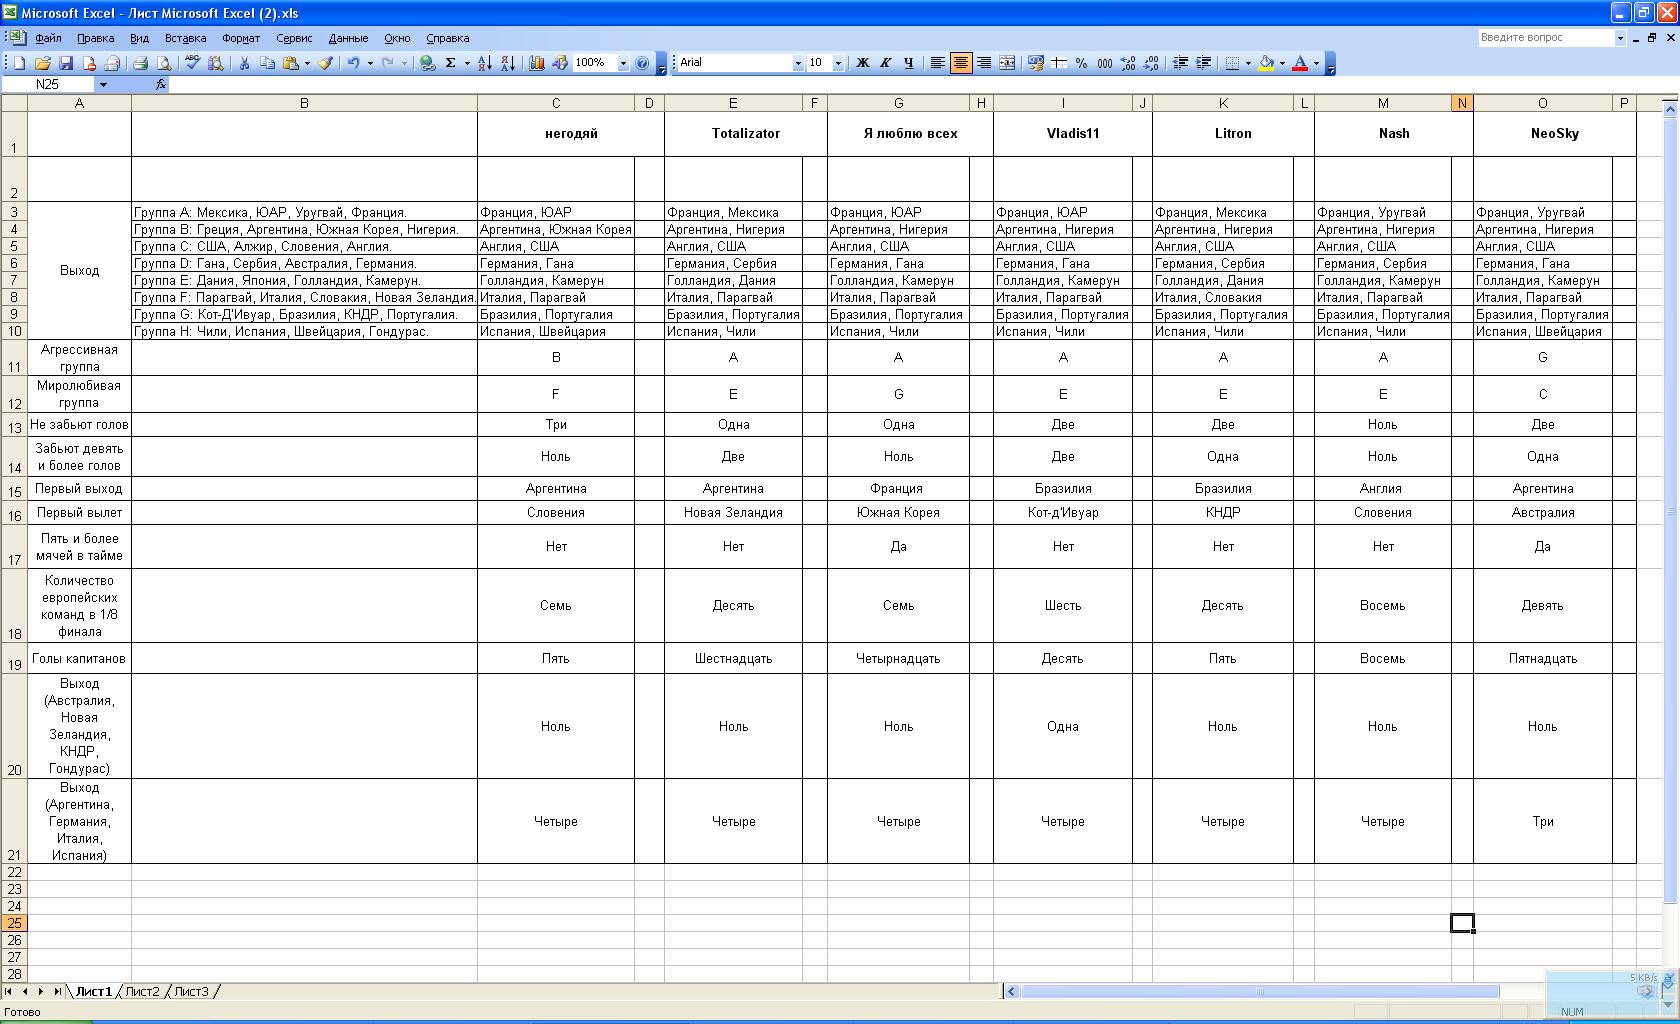Open the Вставка menu
The height and width of the screenshot is (1024, 1680).
[185, 38]
